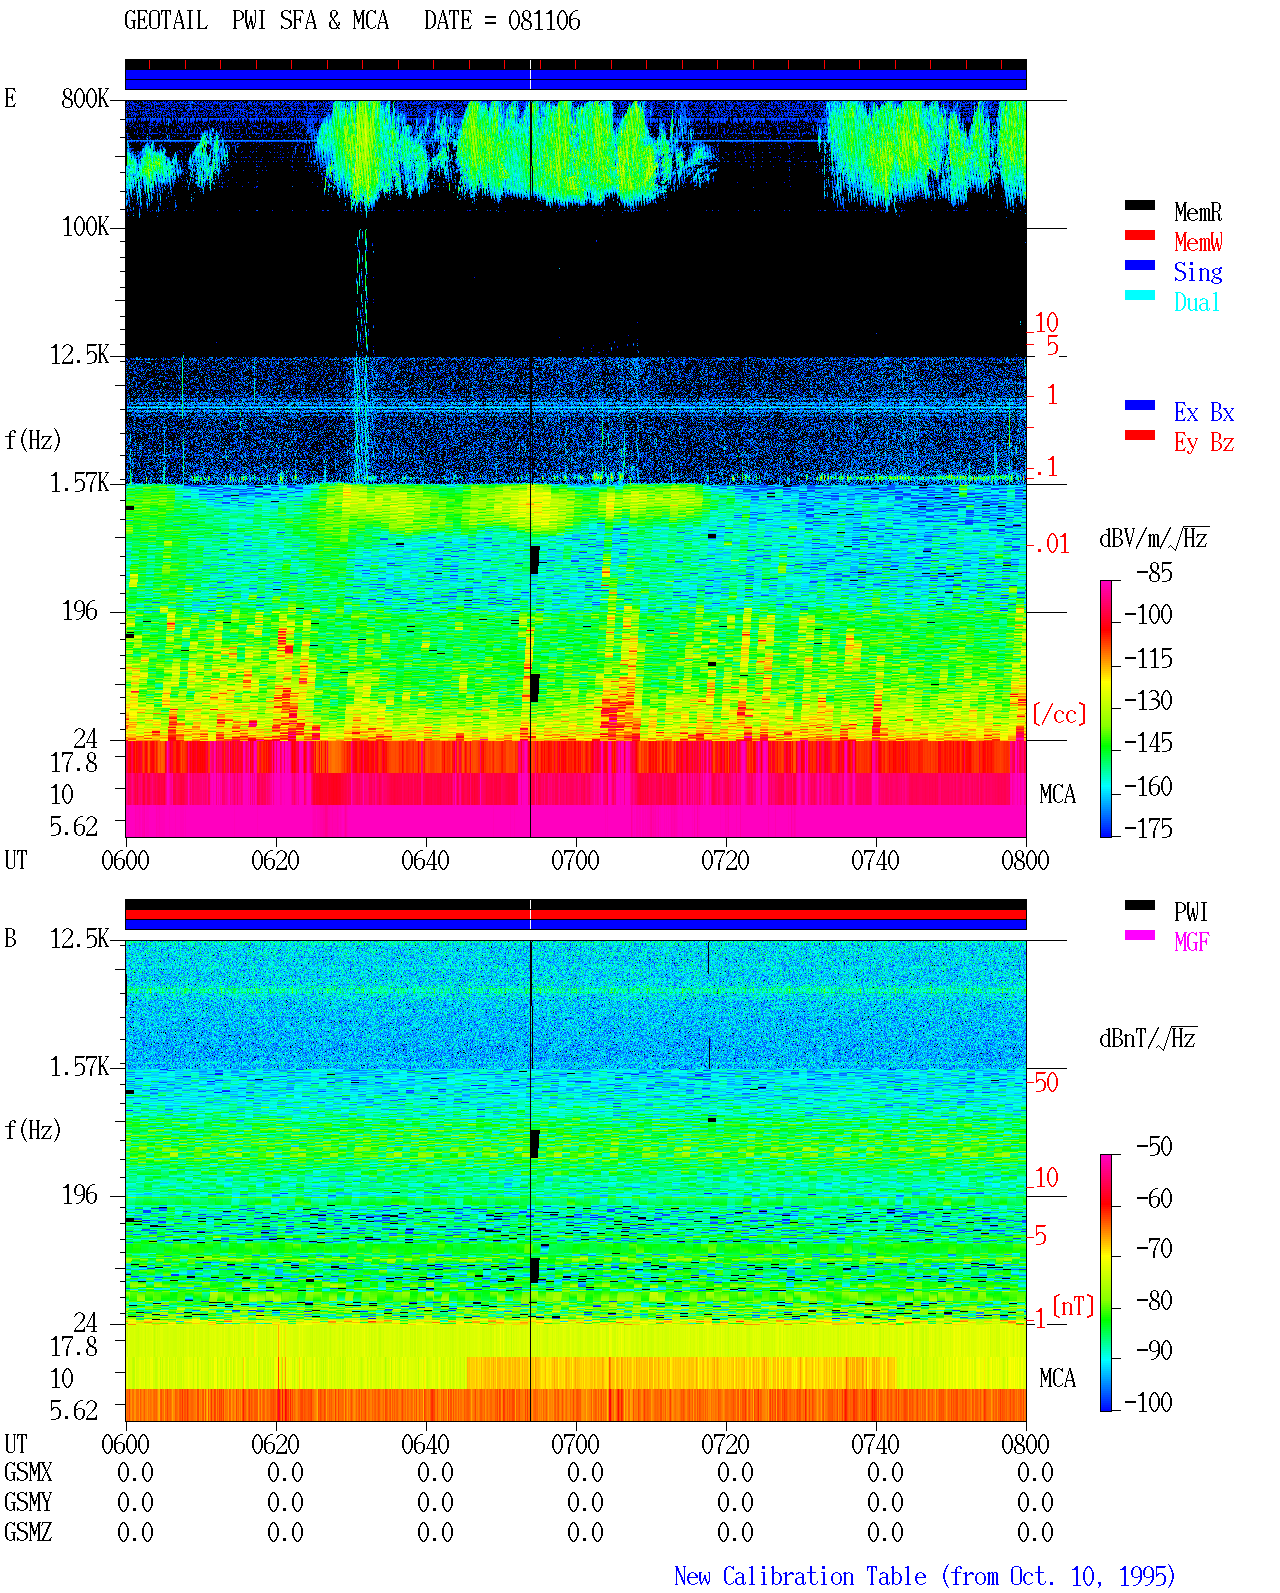Screen dimensions: 1280x1593
Task: Click the blue mode status bar above E panel
Action: pos(576,79)
